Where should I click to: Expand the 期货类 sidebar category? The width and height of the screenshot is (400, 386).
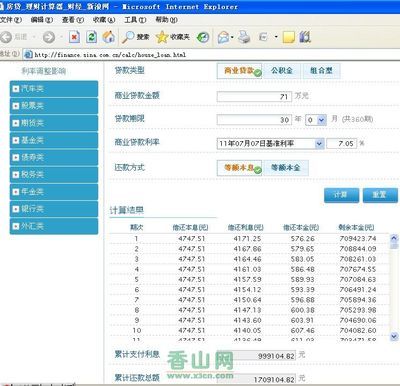tap(54, 123)
